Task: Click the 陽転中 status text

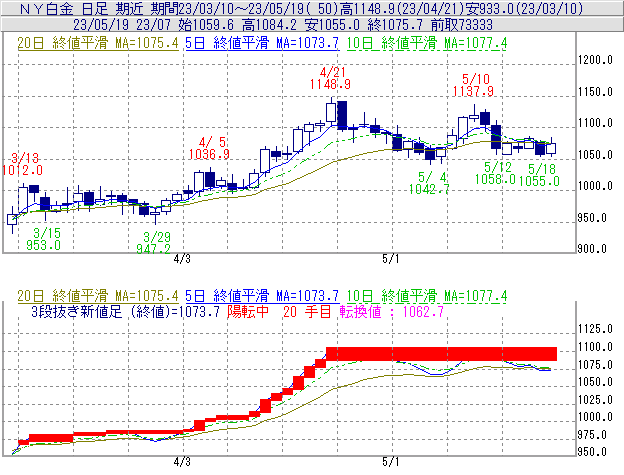Action: tap(248, 311)
